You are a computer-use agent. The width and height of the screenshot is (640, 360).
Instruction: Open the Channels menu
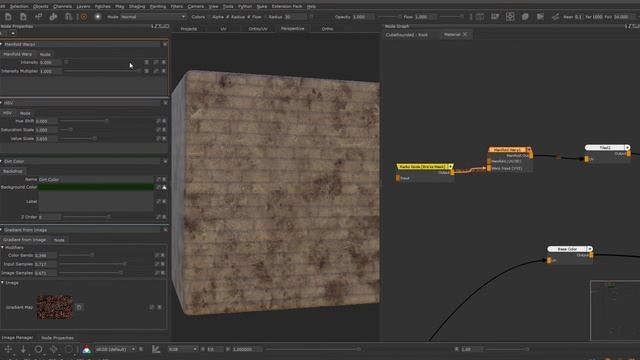[x=62, y=7]
